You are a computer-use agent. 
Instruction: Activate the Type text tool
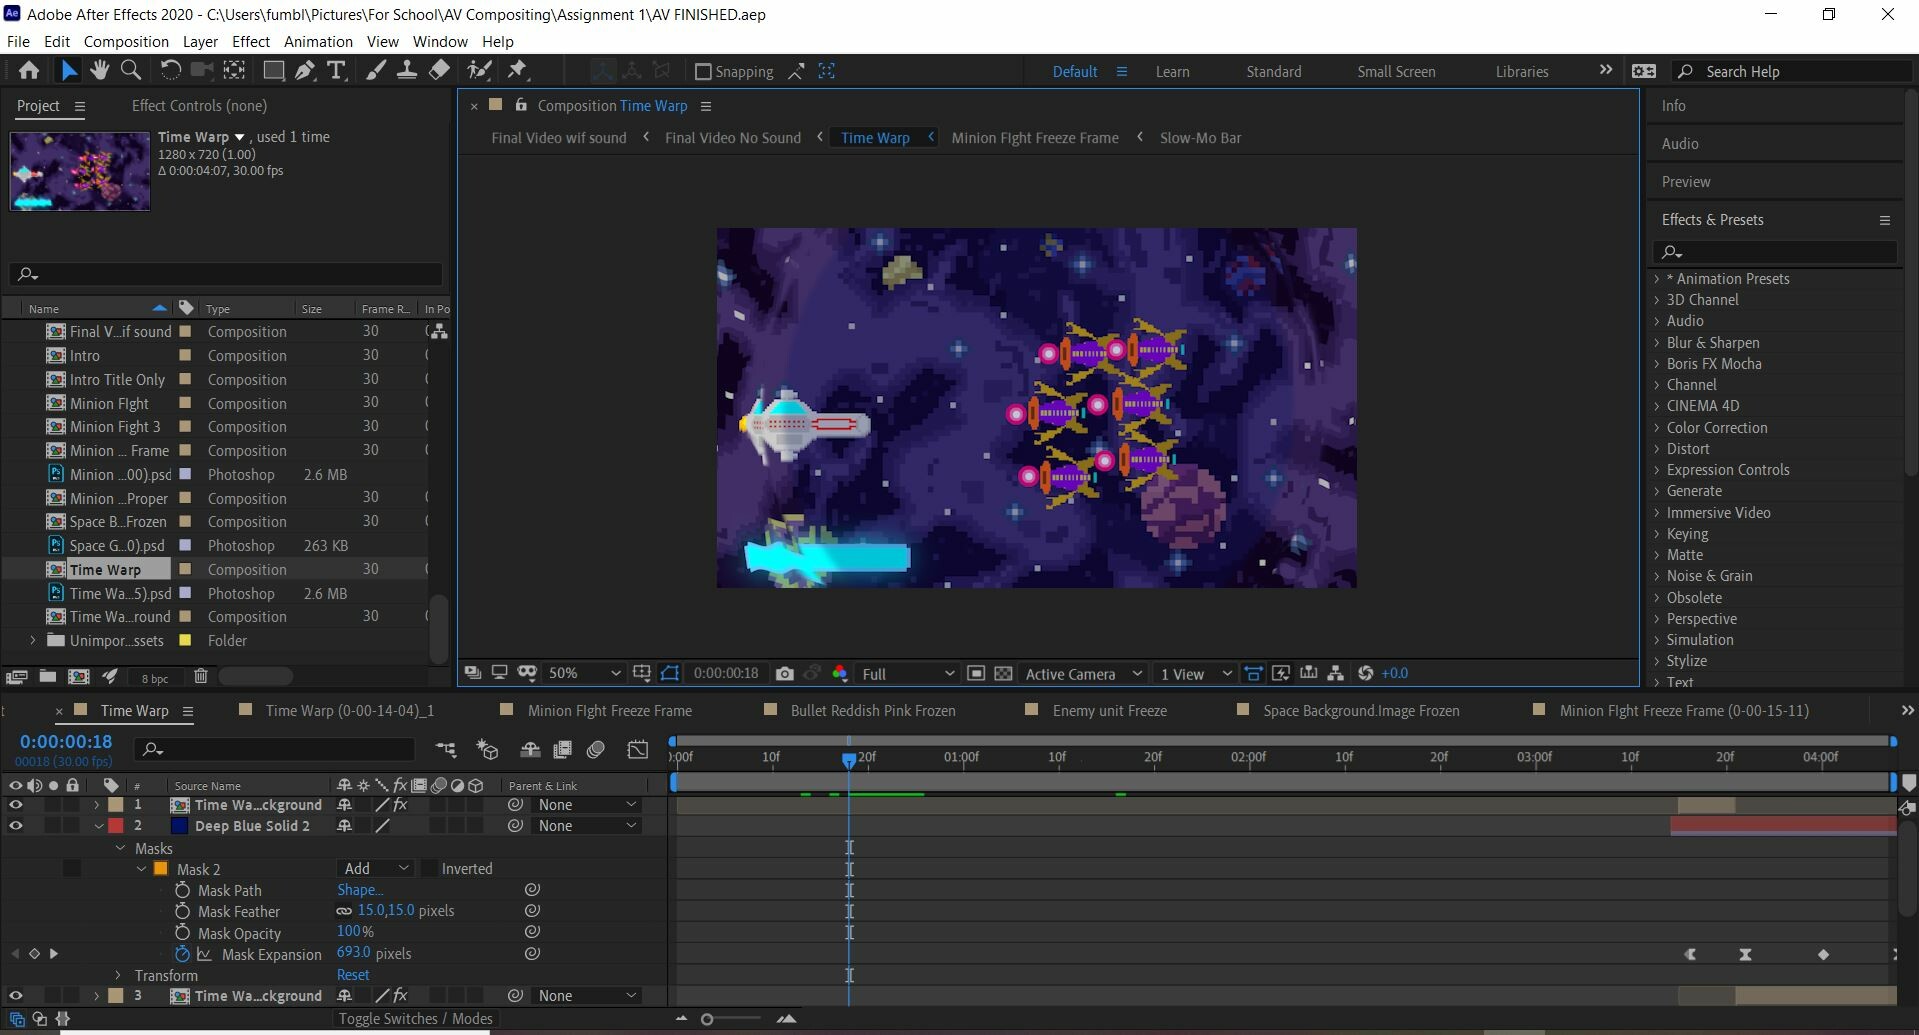pyautogui.click(x=337, y=70)
